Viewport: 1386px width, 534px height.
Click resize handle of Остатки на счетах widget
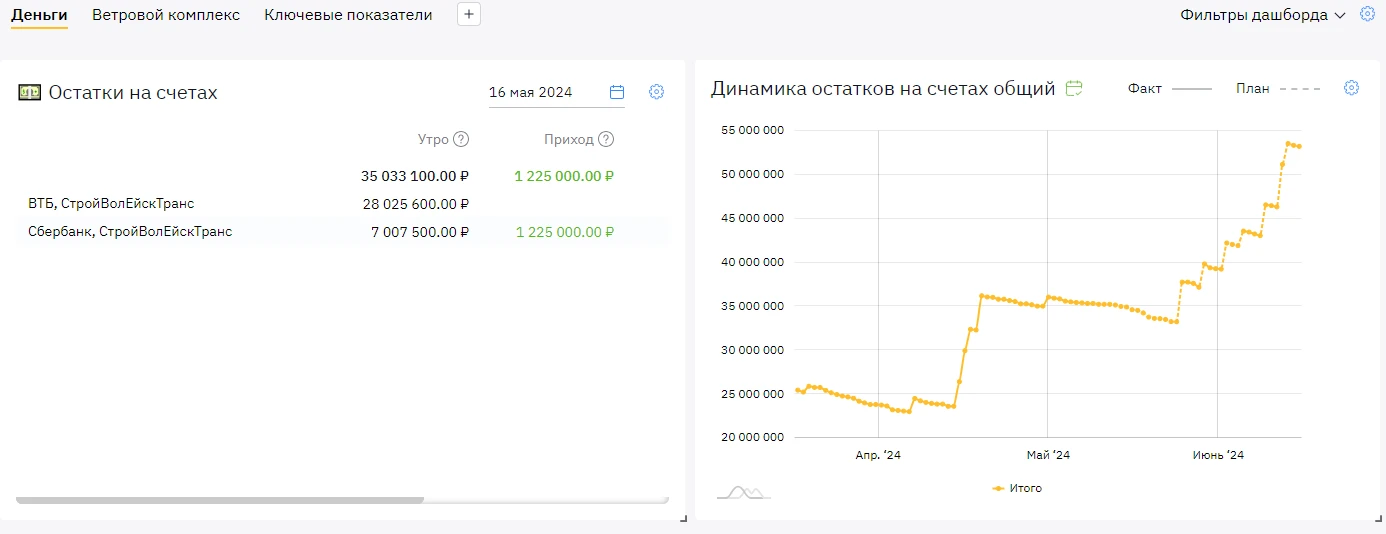click(x=683, y=518)
